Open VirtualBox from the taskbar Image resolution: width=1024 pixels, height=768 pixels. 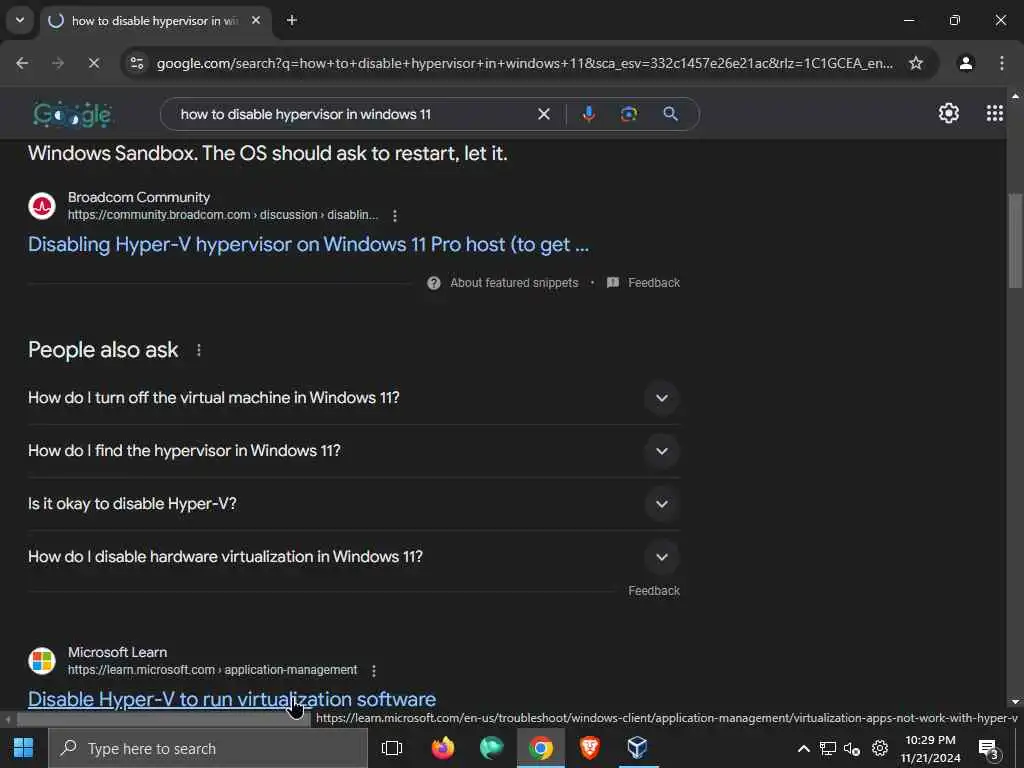[637, 748]
